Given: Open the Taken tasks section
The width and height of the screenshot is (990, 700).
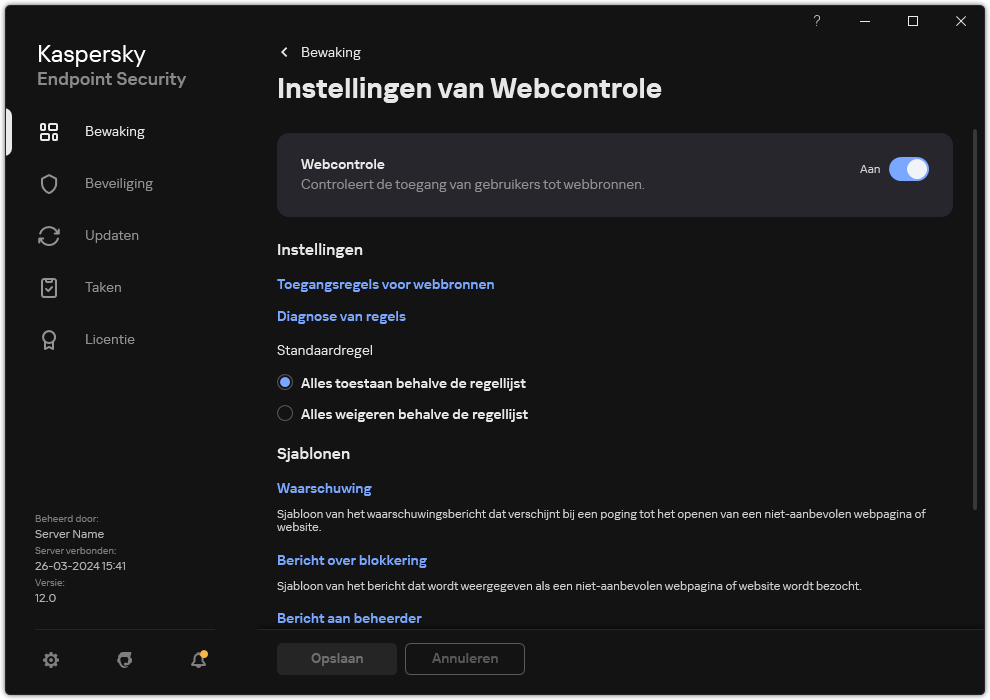Looking at the screenshot, I should tap(103, 287).
